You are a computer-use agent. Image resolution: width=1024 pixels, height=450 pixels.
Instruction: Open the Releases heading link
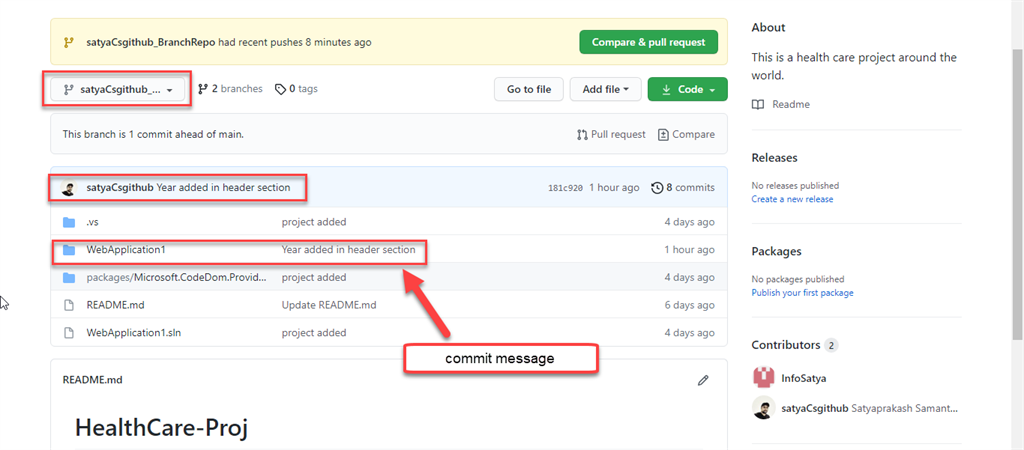coord(775,157)
